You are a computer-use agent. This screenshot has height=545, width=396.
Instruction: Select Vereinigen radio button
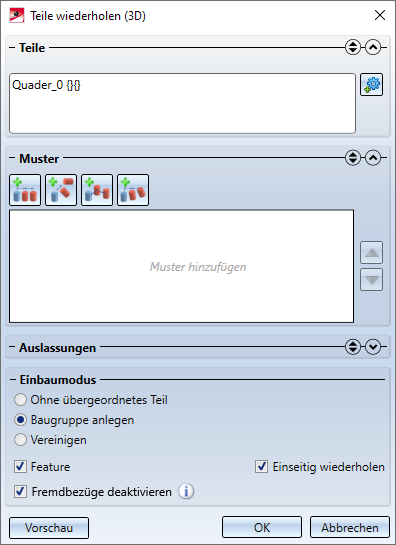click(x=20, y=440)
